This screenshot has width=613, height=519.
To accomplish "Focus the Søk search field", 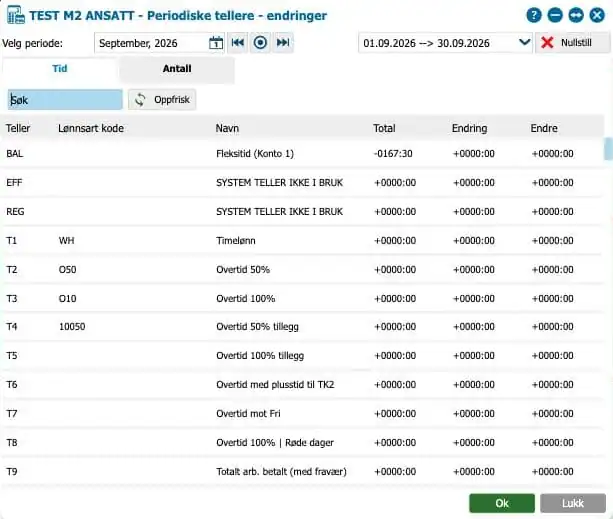I will pos(65,100).
